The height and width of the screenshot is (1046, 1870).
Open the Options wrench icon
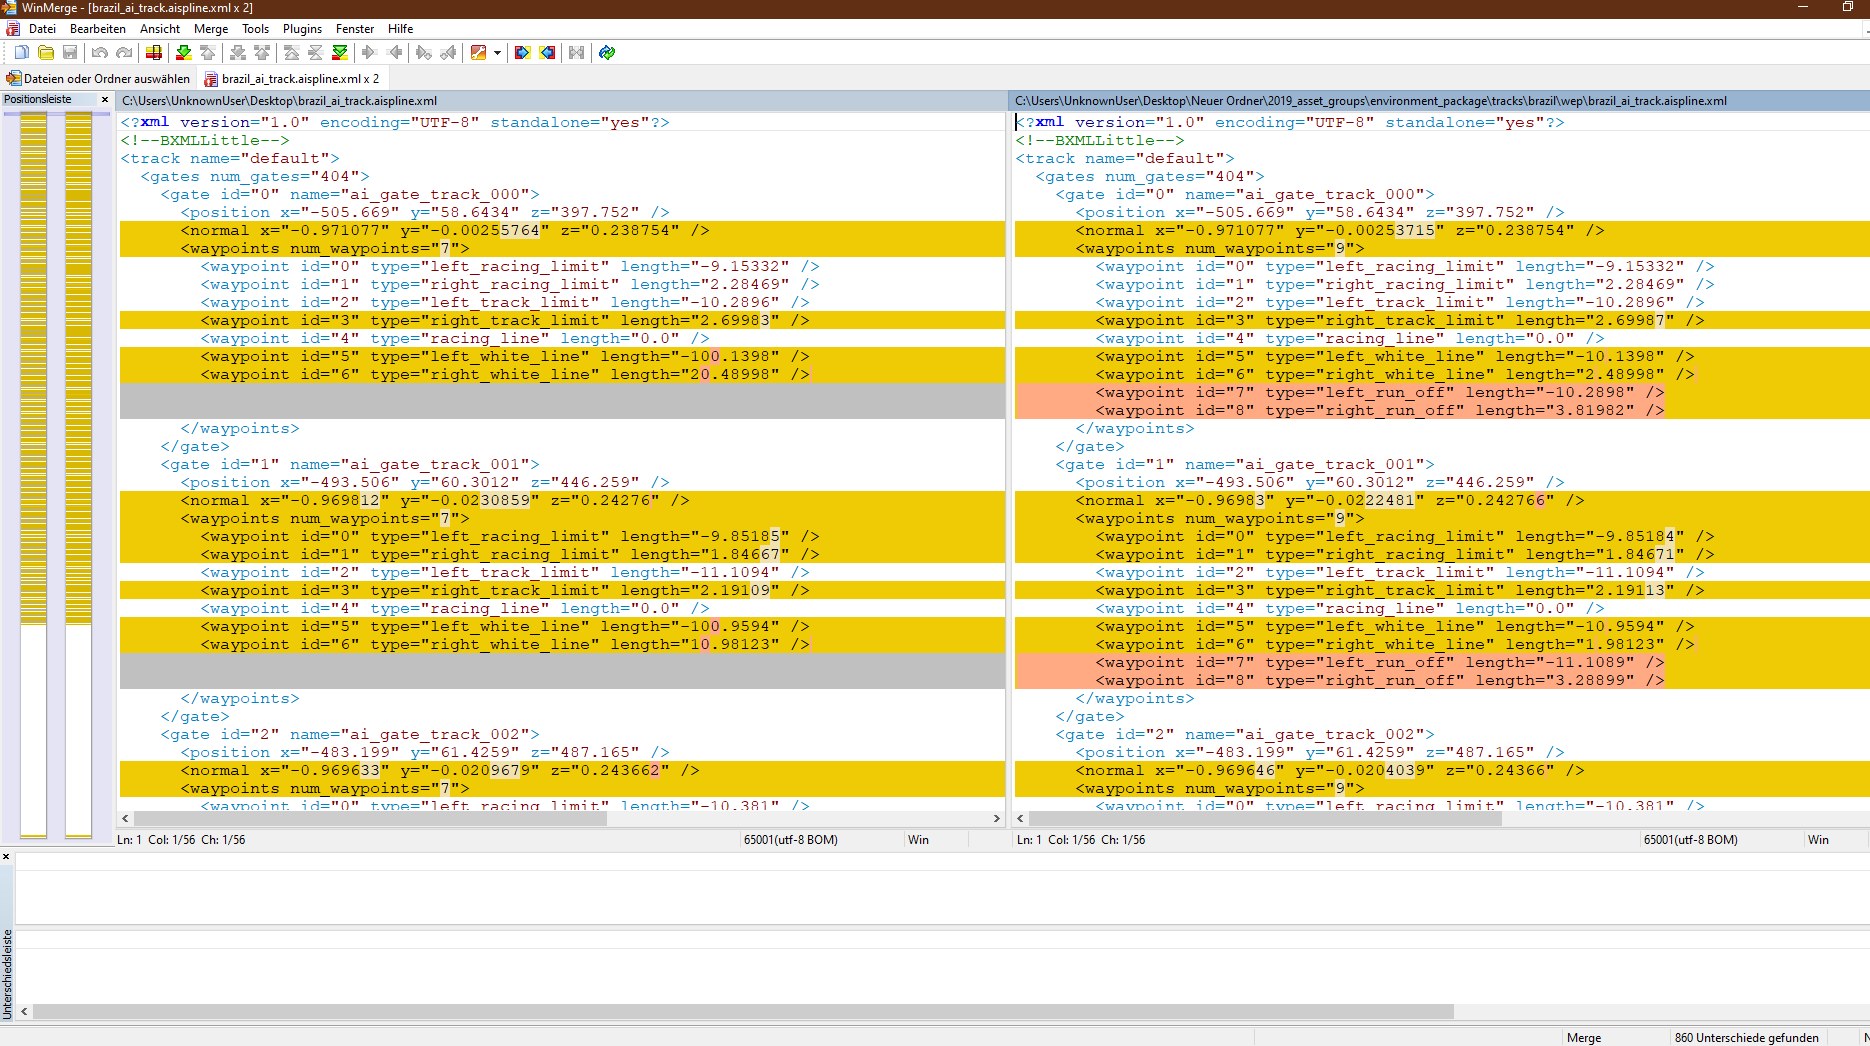(479, 52)
